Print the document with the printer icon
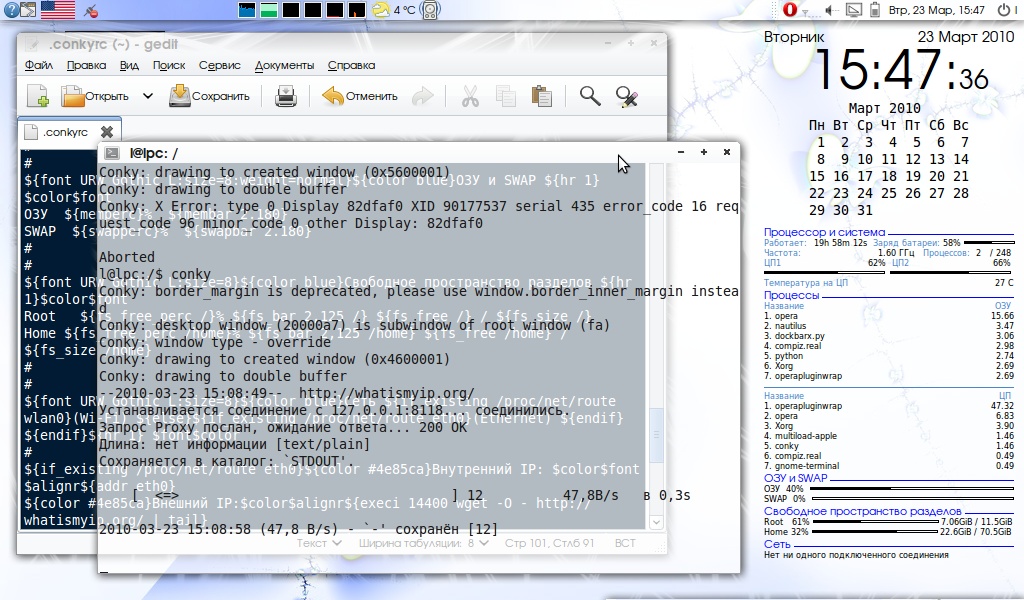The height and width of the screenshot is (600, 1024). pos(285,96)
